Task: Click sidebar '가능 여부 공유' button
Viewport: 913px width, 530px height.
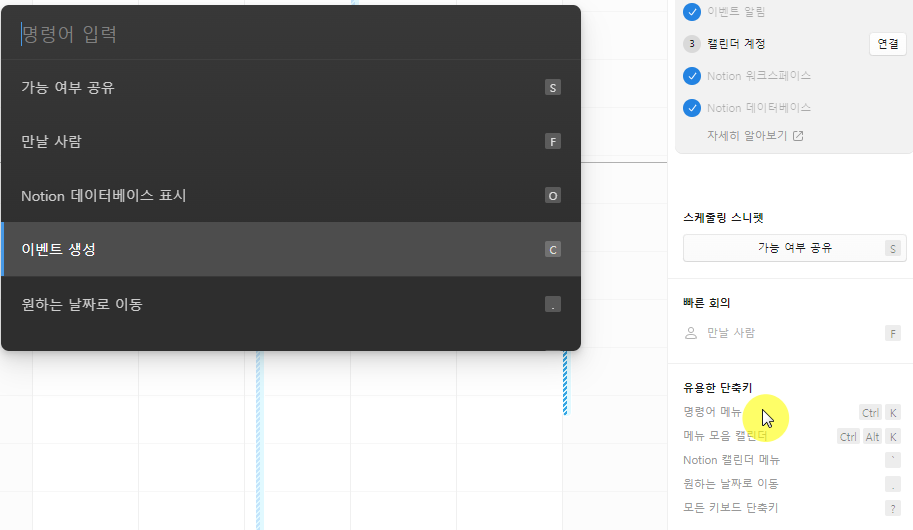Action: coord(794,248)
